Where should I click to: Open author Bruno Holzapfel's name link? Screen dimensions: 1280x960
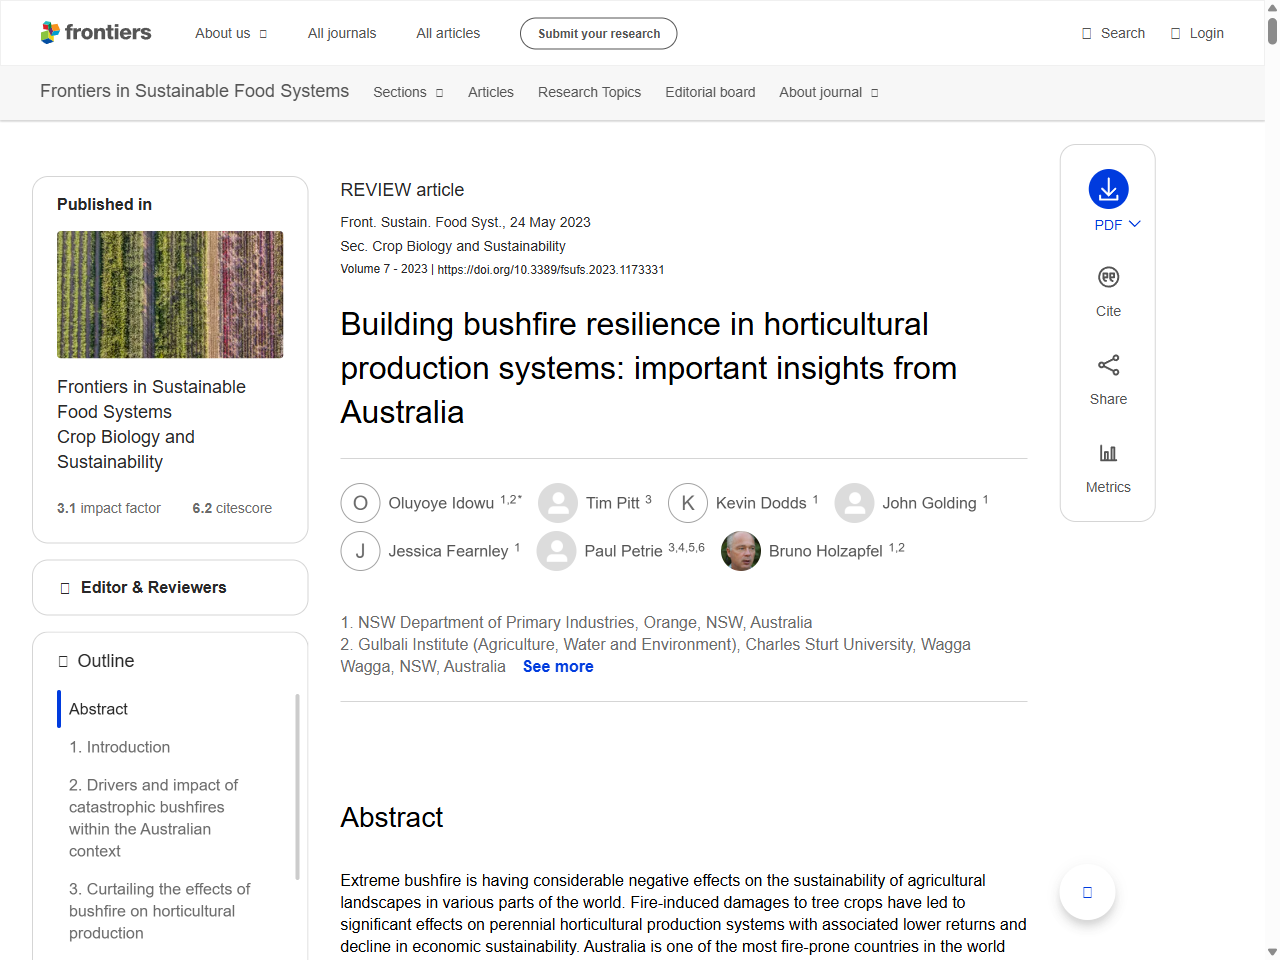tap(826, 551)
